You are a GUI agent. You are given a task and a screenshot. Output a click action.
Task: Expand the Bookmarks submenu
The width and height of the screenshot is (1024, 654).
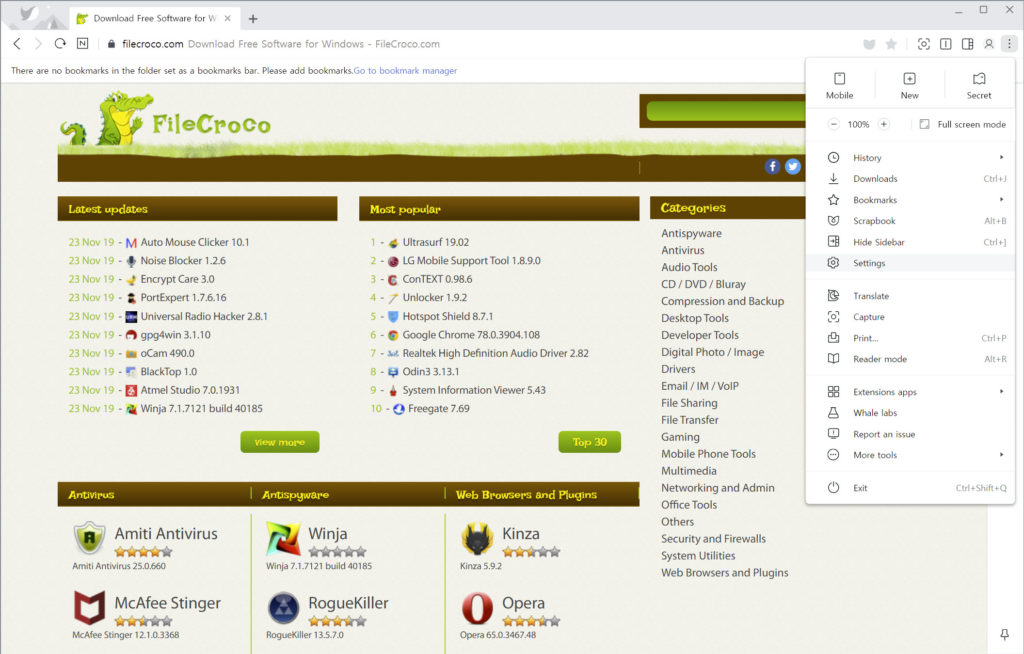[x=910, y=200]
